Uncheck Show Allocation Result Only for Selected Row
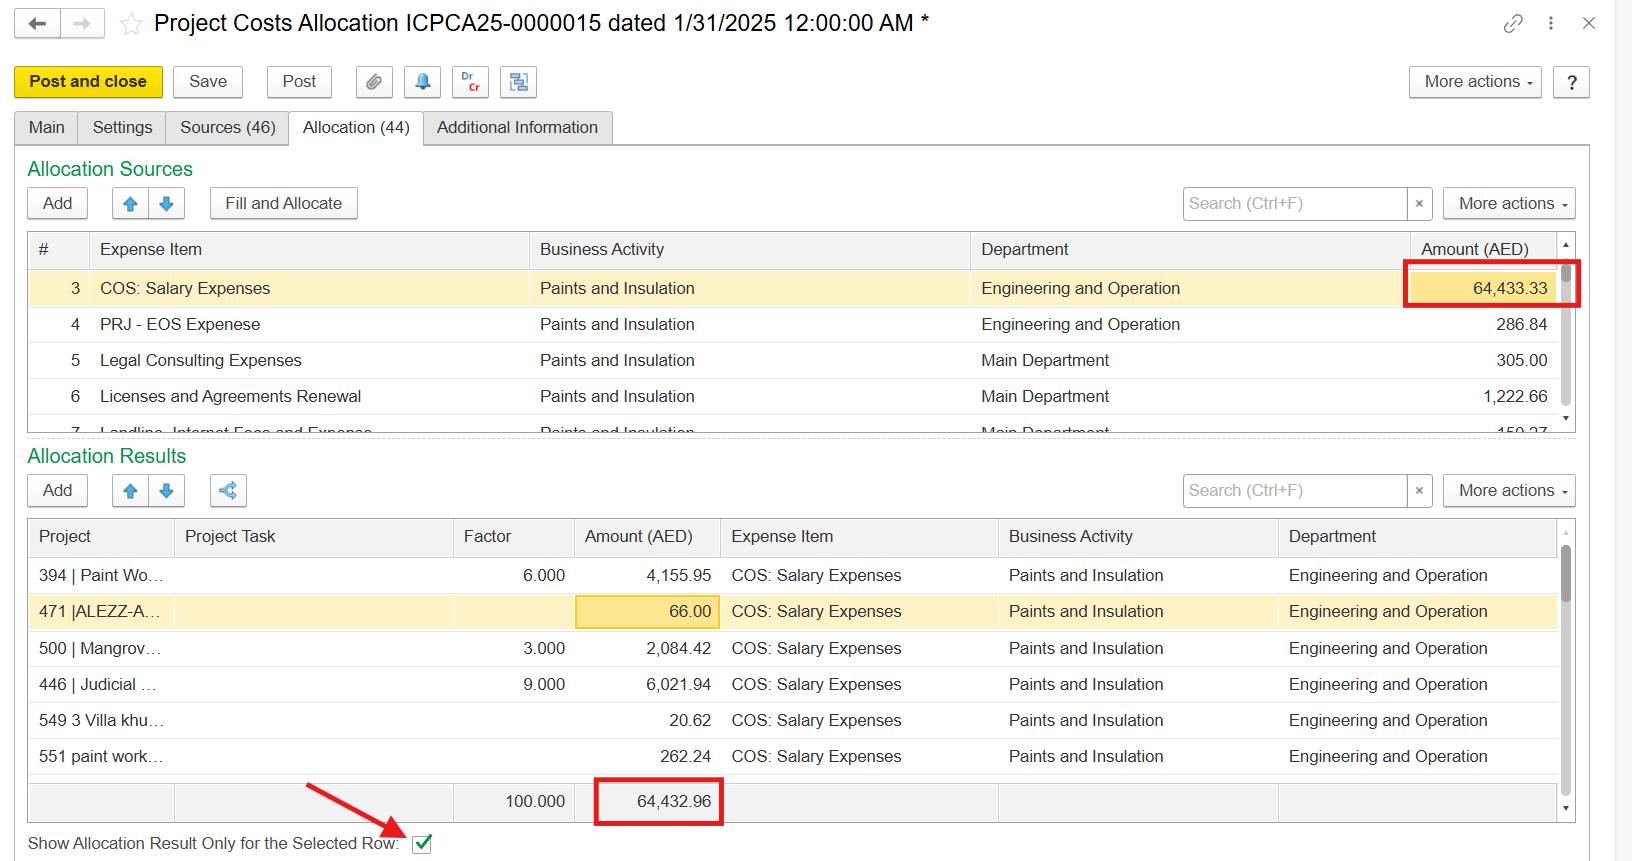The width and height of the screenshot is (1632, 861). [423, 843]
